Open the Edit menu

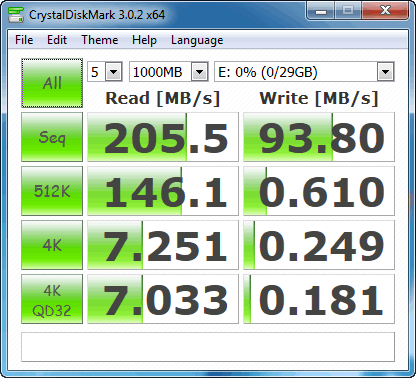[57, 40]
